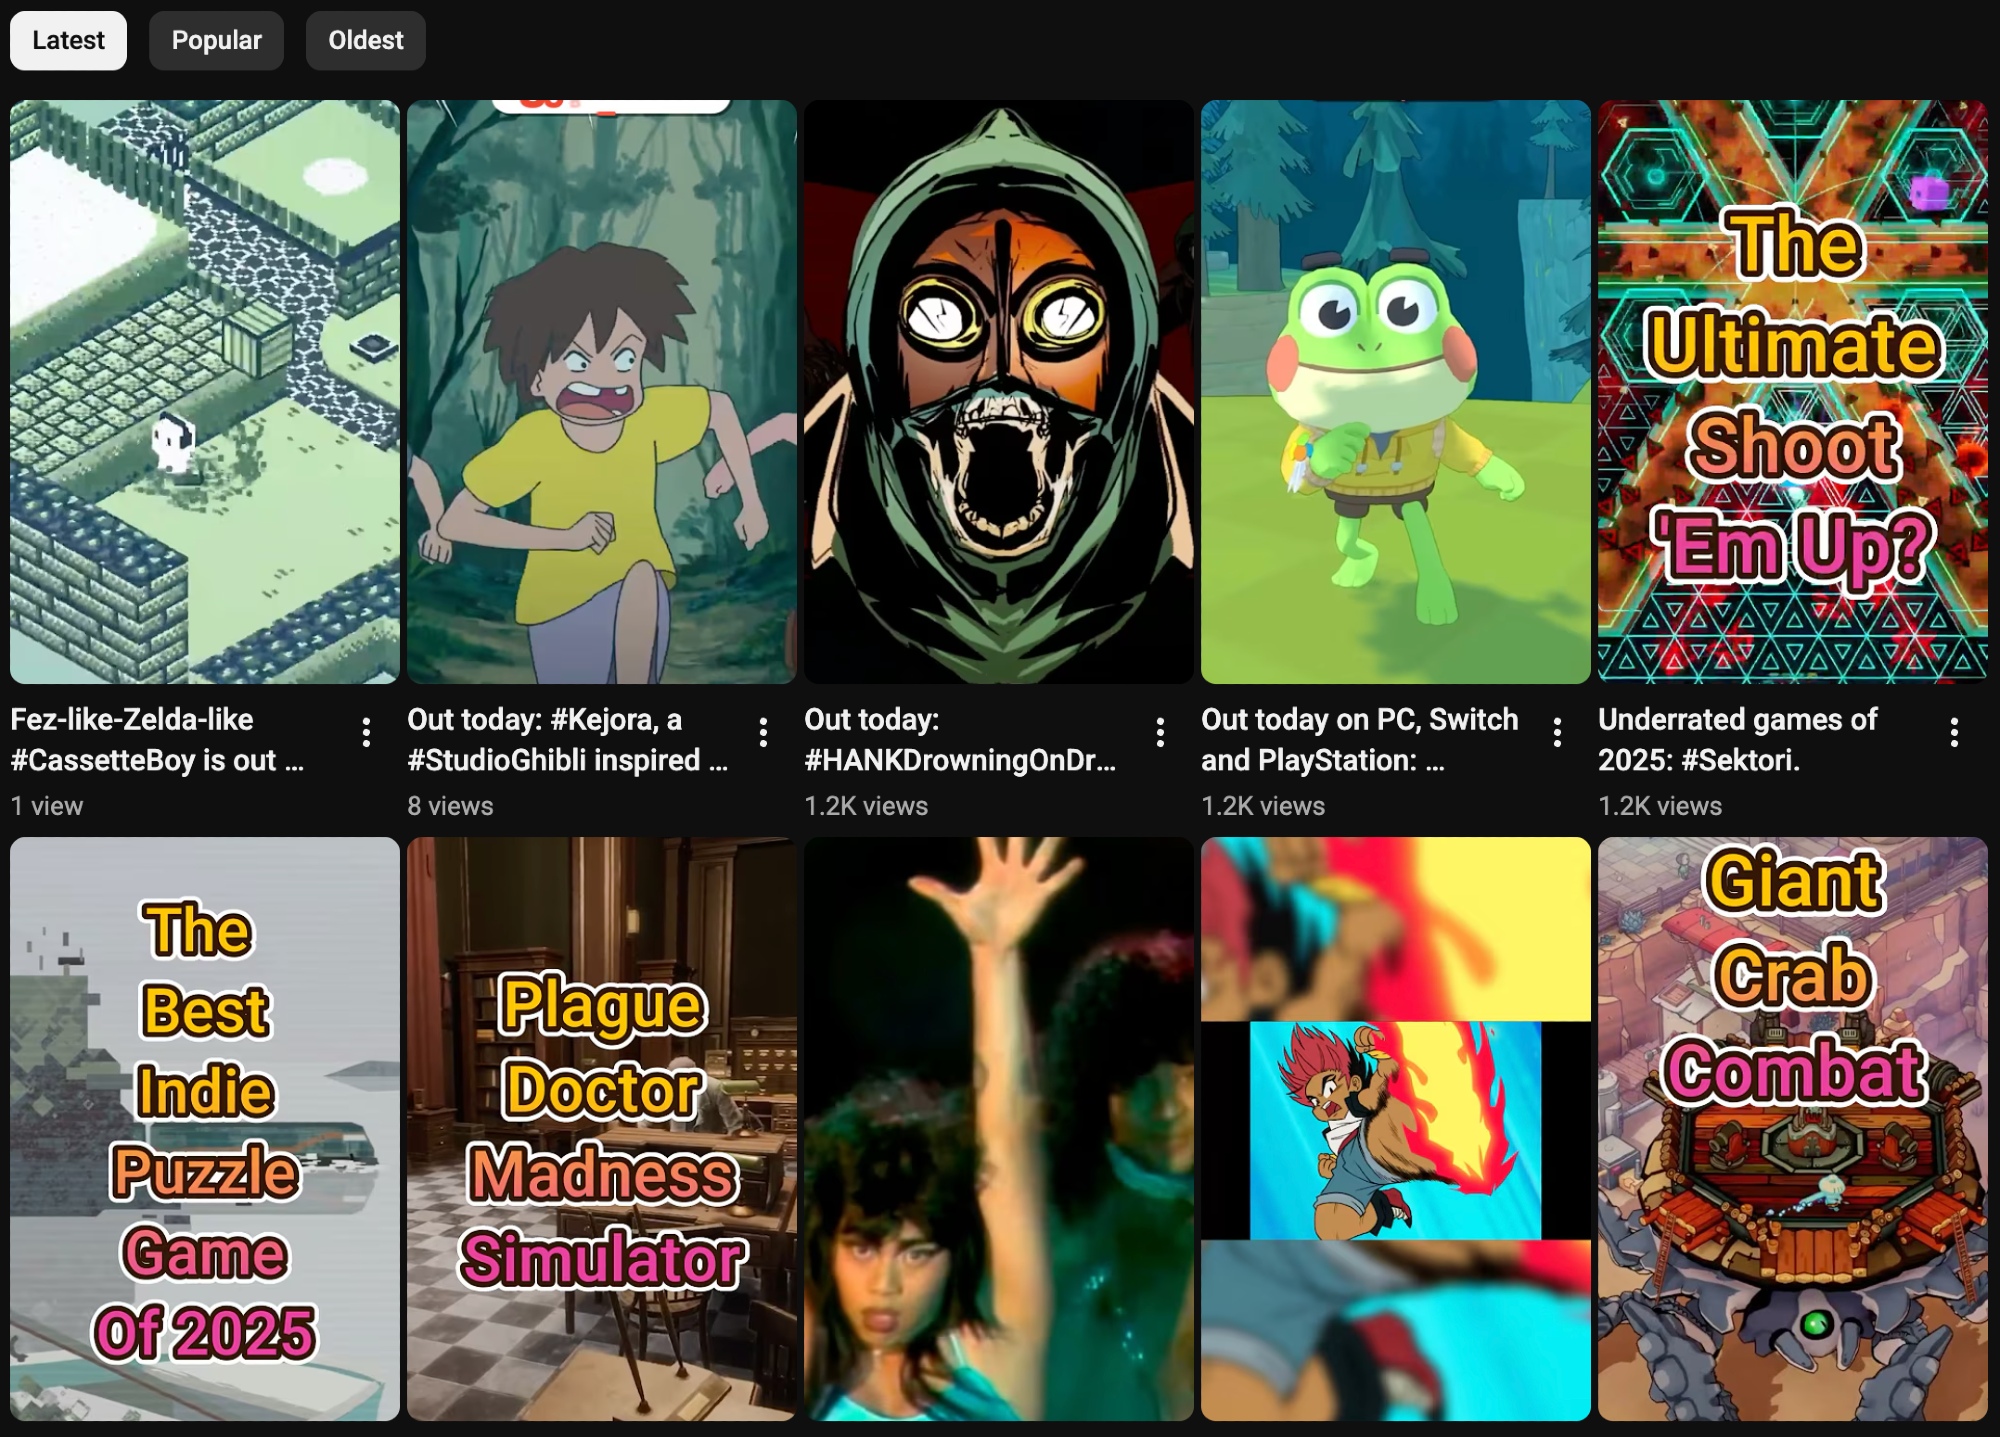Open three-dot menu for PC, Switch, PlayStation video
The height and width of the screenshot is (1437, 2000).
point(1557,733)
